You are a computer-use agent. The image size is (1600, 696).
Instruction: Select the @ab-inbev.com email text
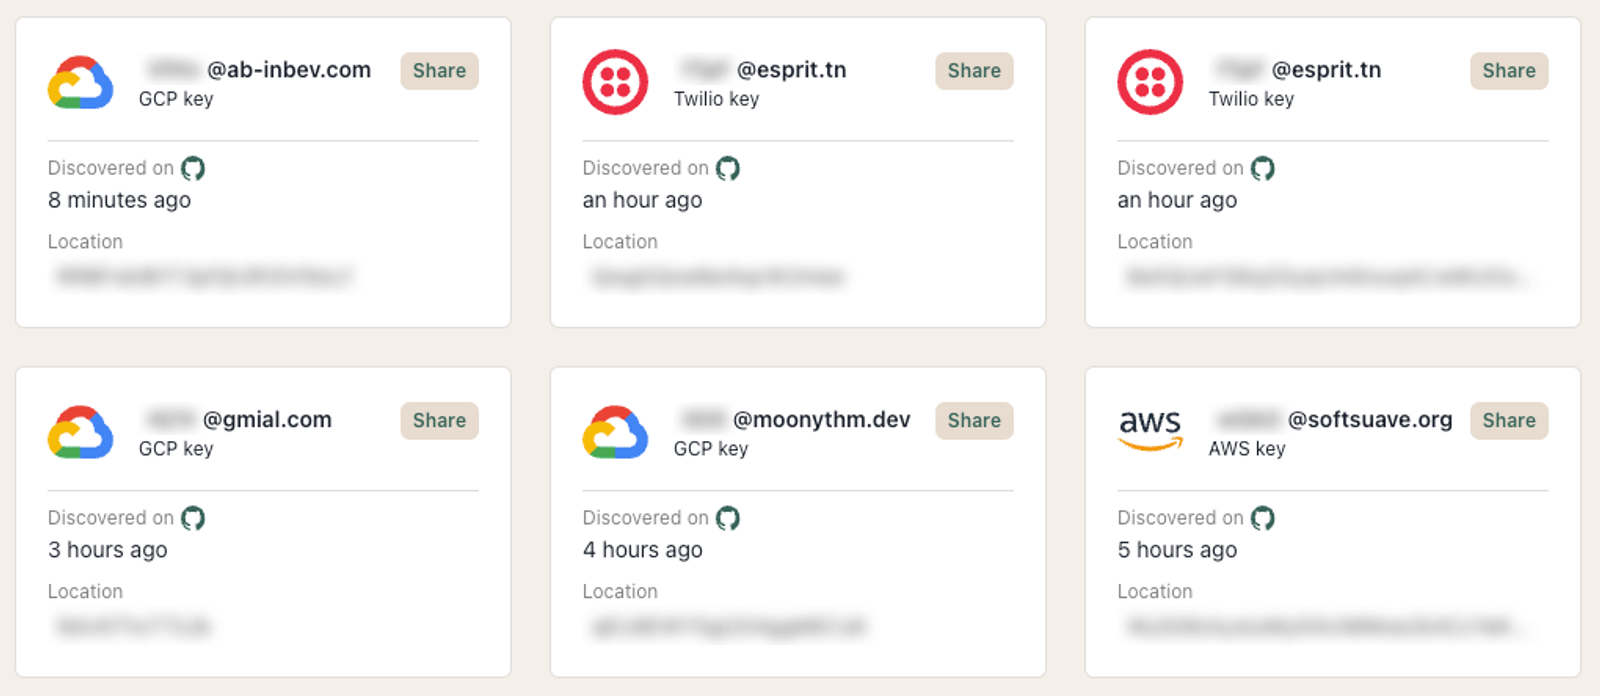click(x=289, y=70)
